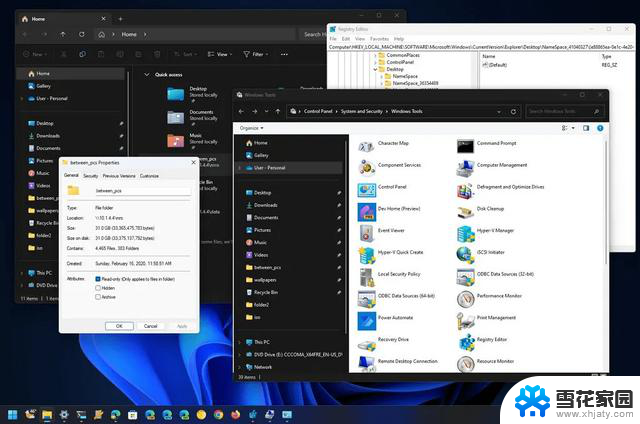Image resolution: width=640 pixels, height=424 pixels.
Task: Open Resource Monitor
Action: [486, 363]
